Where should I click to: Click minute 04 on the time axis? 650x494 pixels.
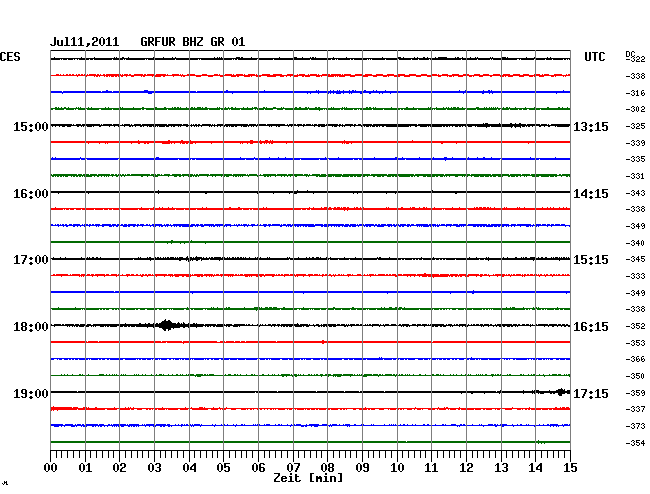[189, 468]
